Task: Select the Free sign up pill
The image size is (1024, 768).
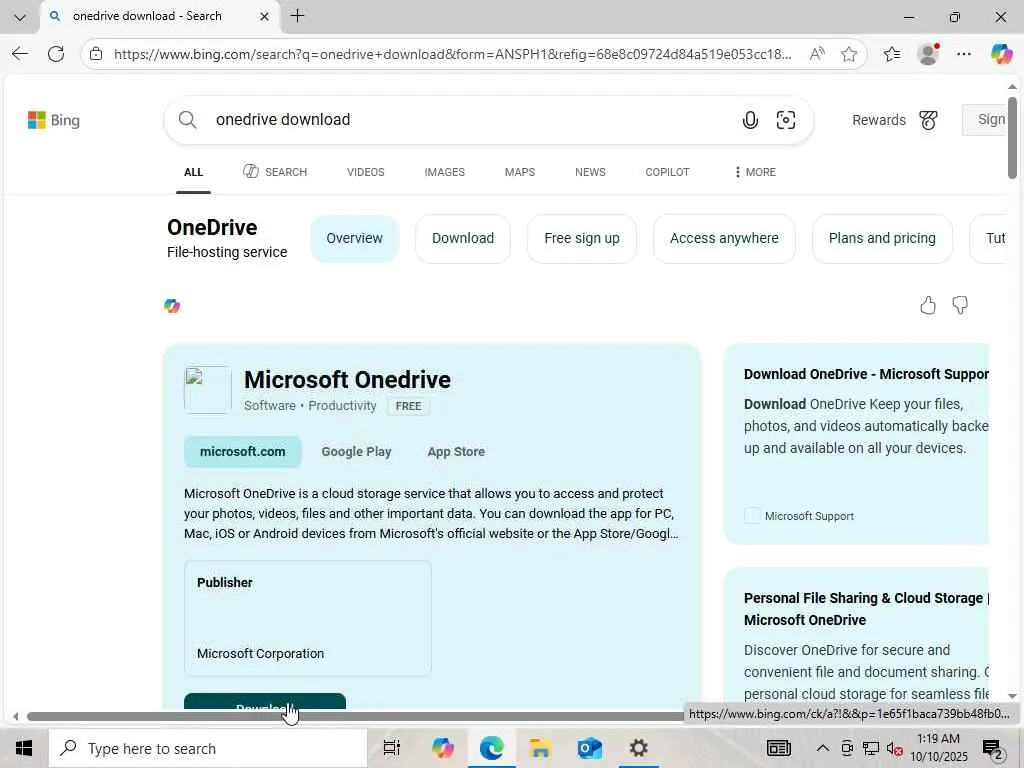Action: [x=582, y=238]
